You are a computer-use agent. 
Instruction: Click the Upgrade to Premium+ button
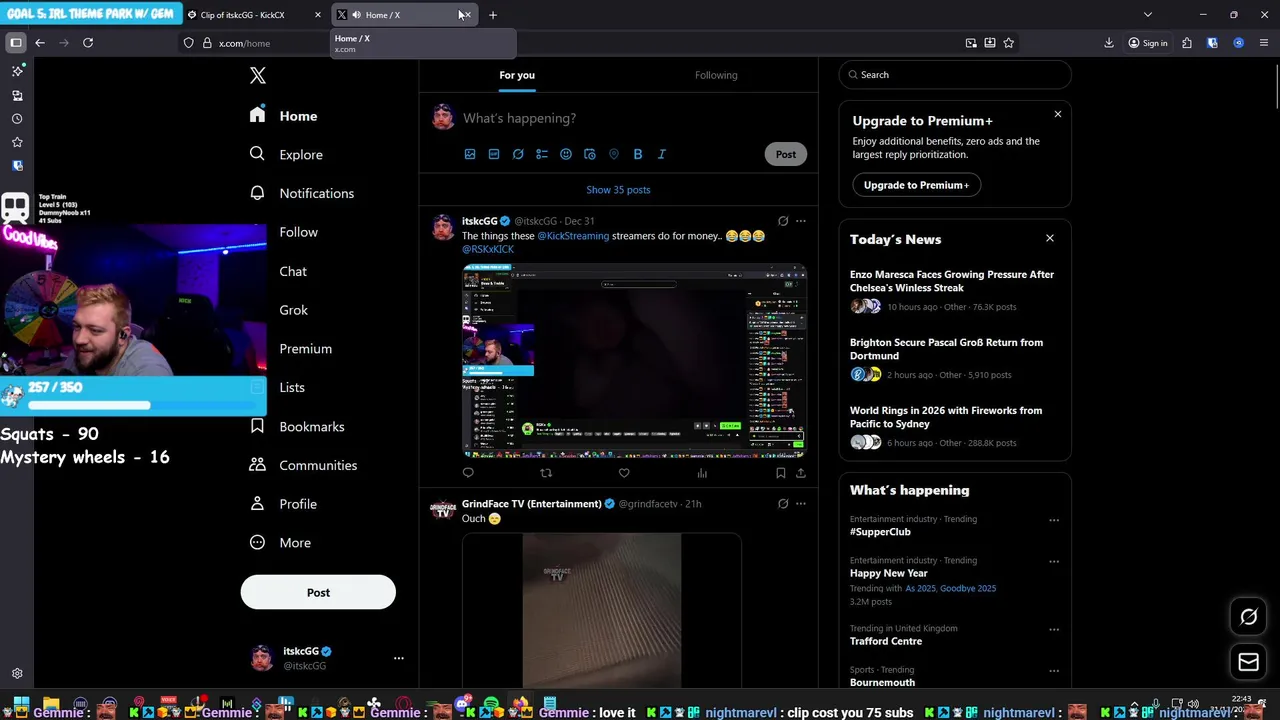tap(916, 185)
